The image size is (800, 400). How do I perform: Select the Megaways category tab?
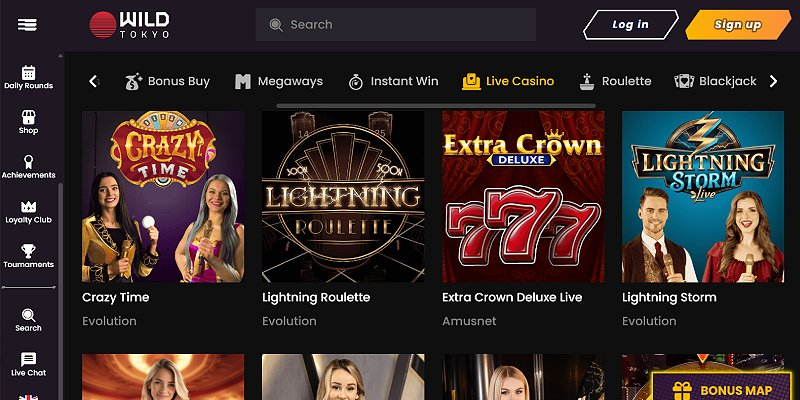click(x=279, y=81)
